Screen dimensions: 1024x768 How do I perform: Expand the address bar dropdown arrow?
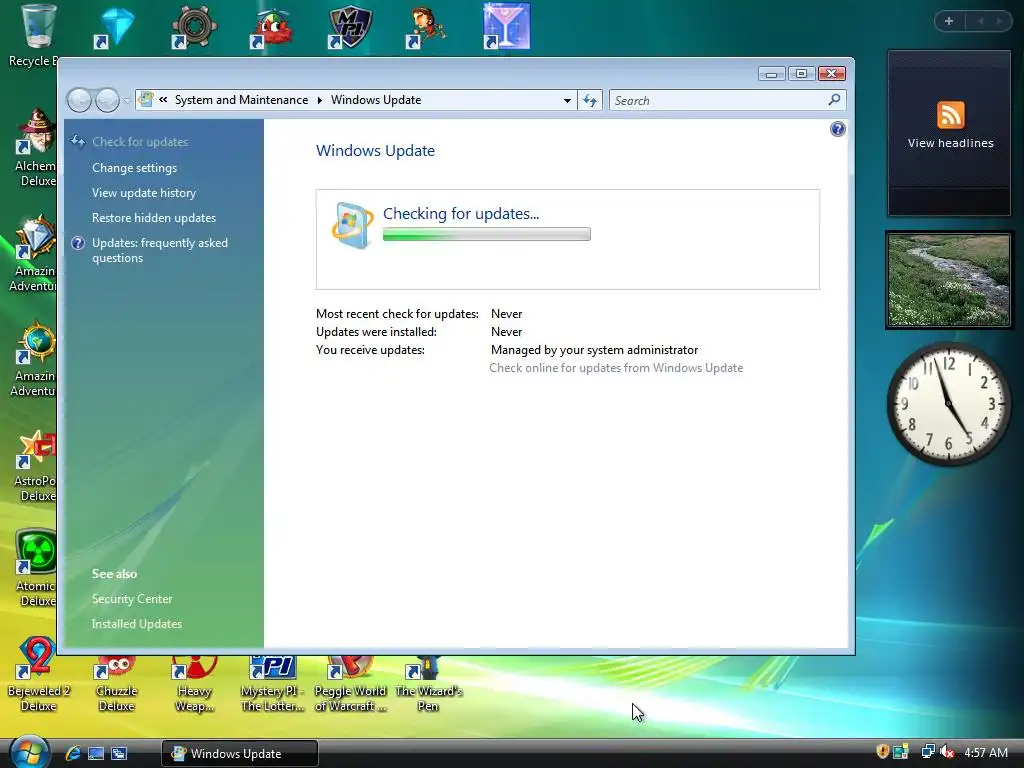click(x=567, y=101)
